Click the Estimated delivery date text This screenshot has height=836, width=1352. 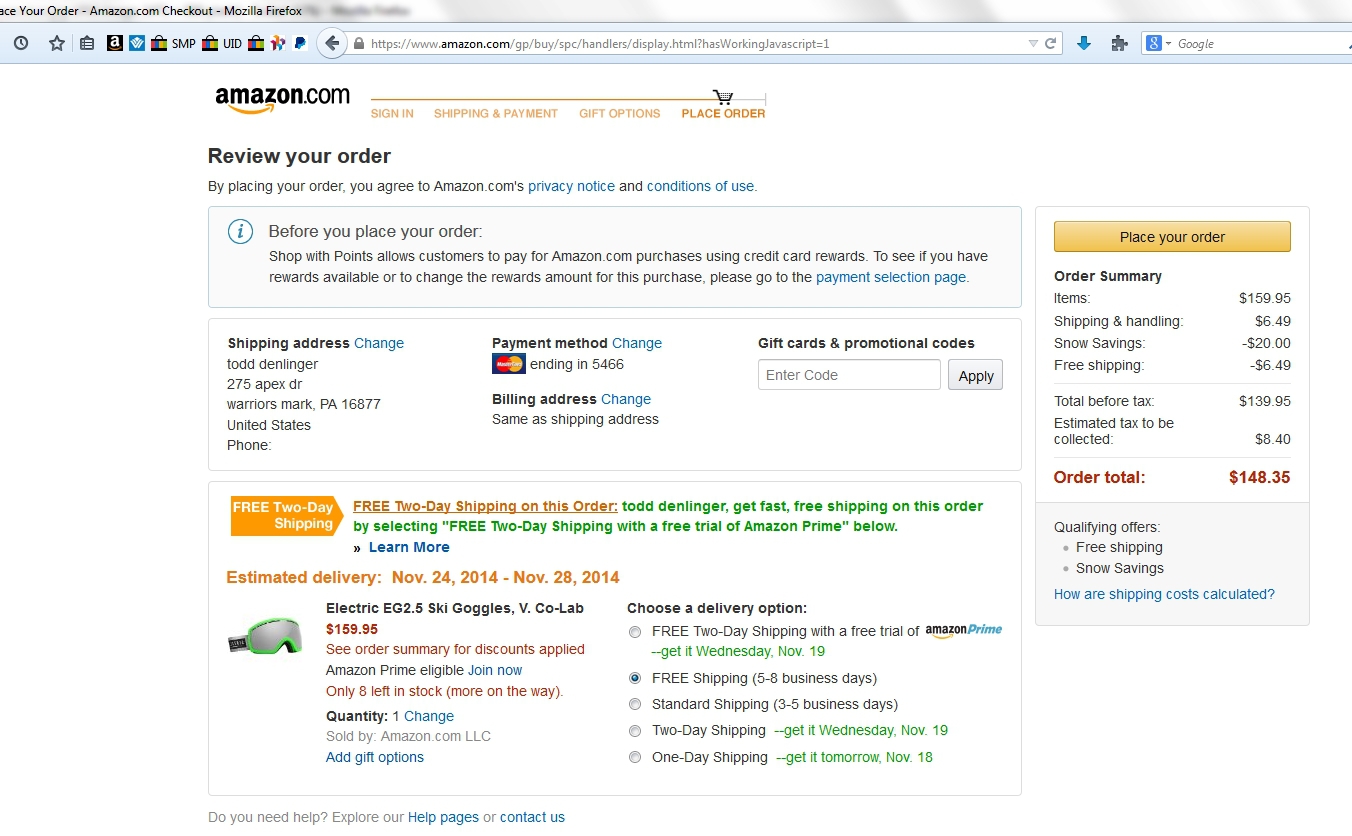[423, 577]
